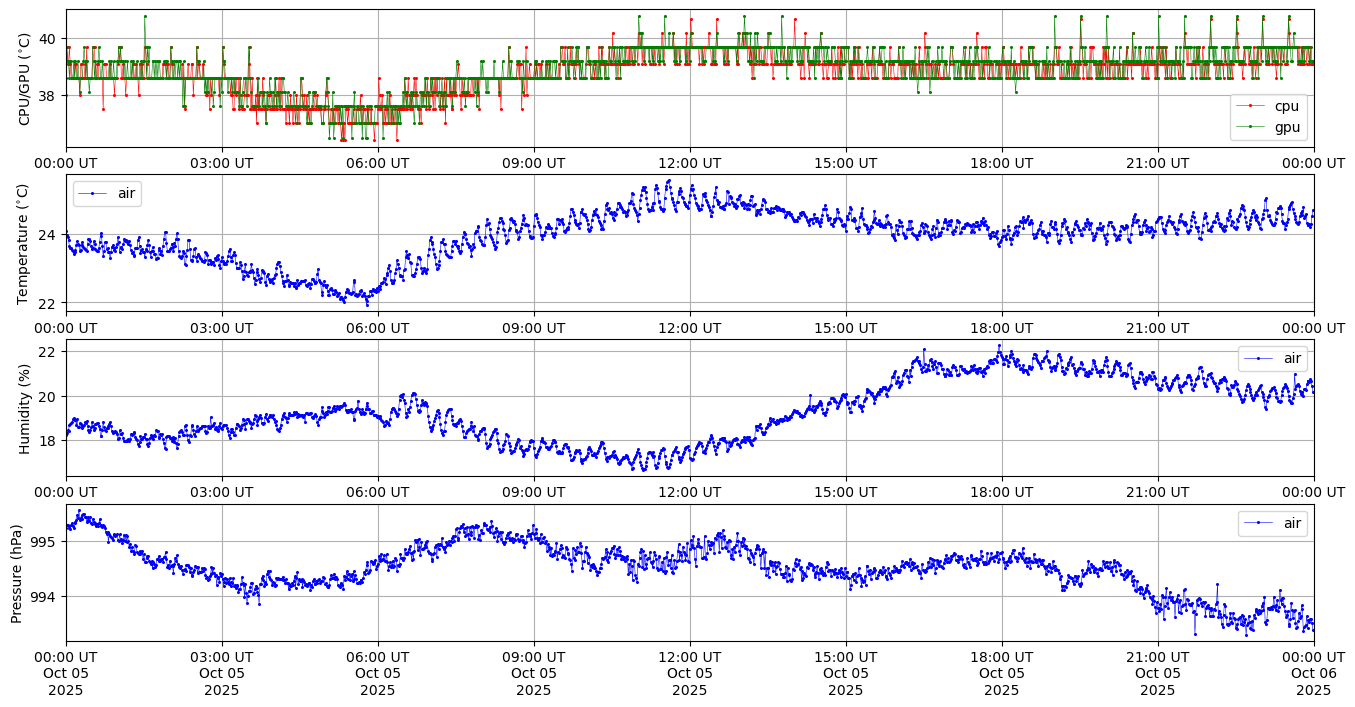Click 06:00 UT tick under the Temperature plot

(x=378, y=328)
